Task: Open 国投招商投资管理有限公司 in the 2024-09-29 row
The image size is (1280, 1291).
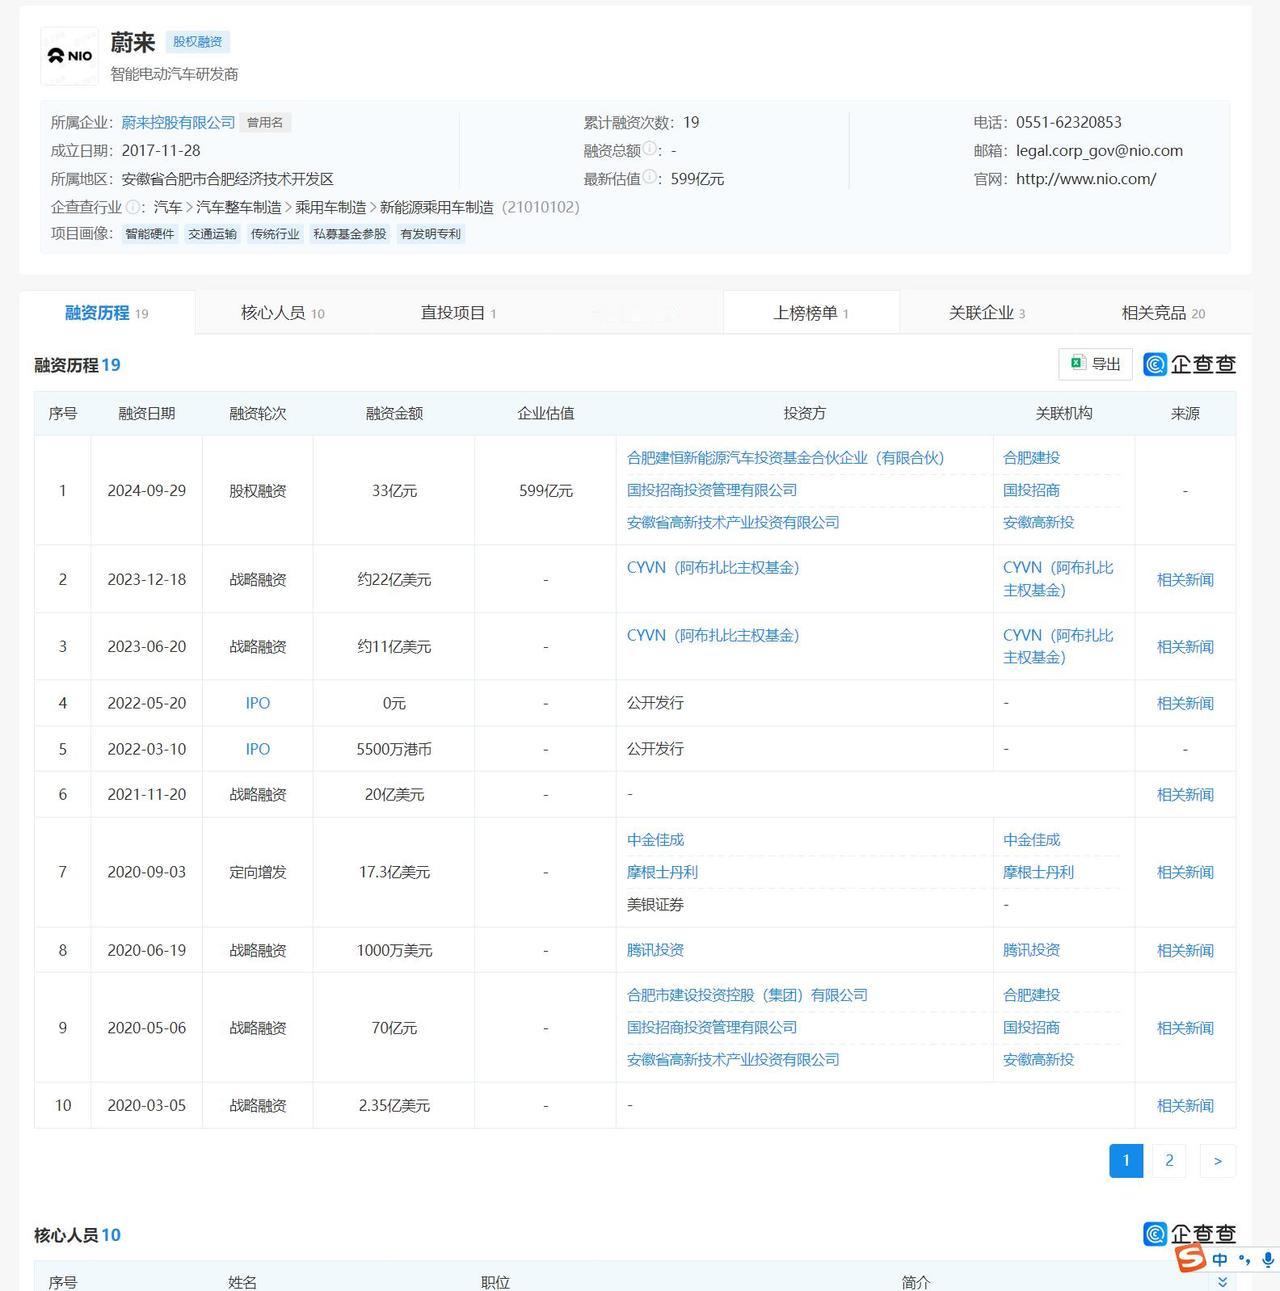Action: point(712,490)
